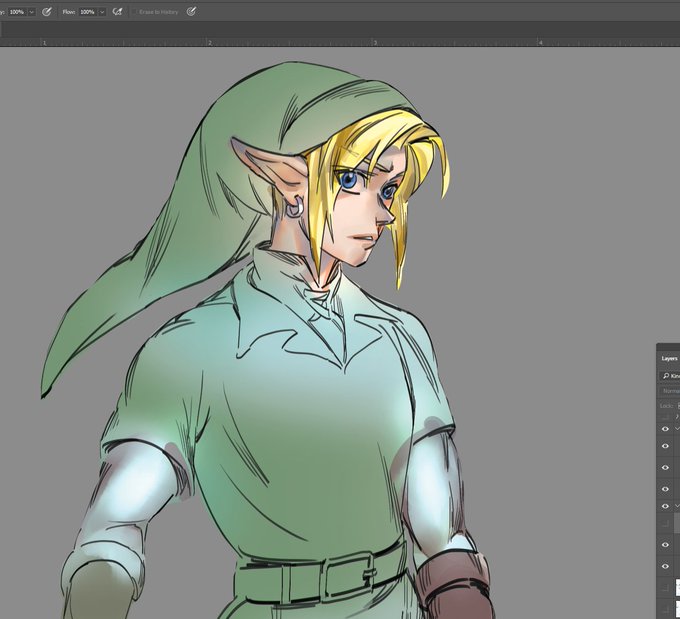Viewport: 680px width, 619px height.
Task: Open the Flow slider dropdown arrow
Action: pos(102,12)
